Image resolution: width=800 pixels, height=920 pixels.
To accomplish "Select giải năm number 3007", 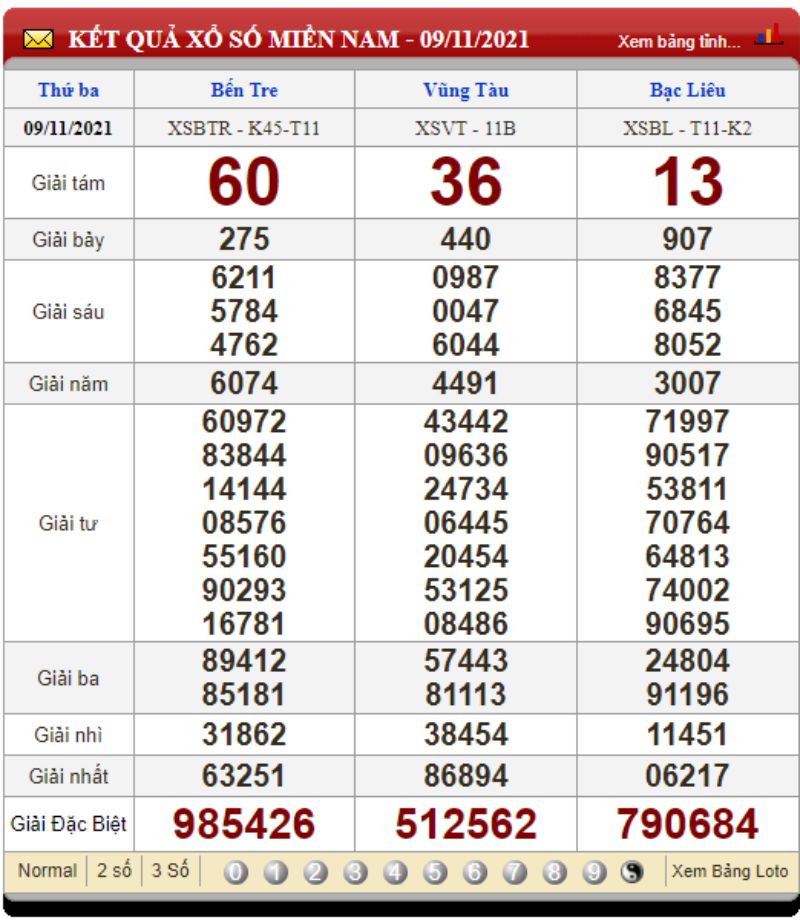I will [x=687, y=383].
